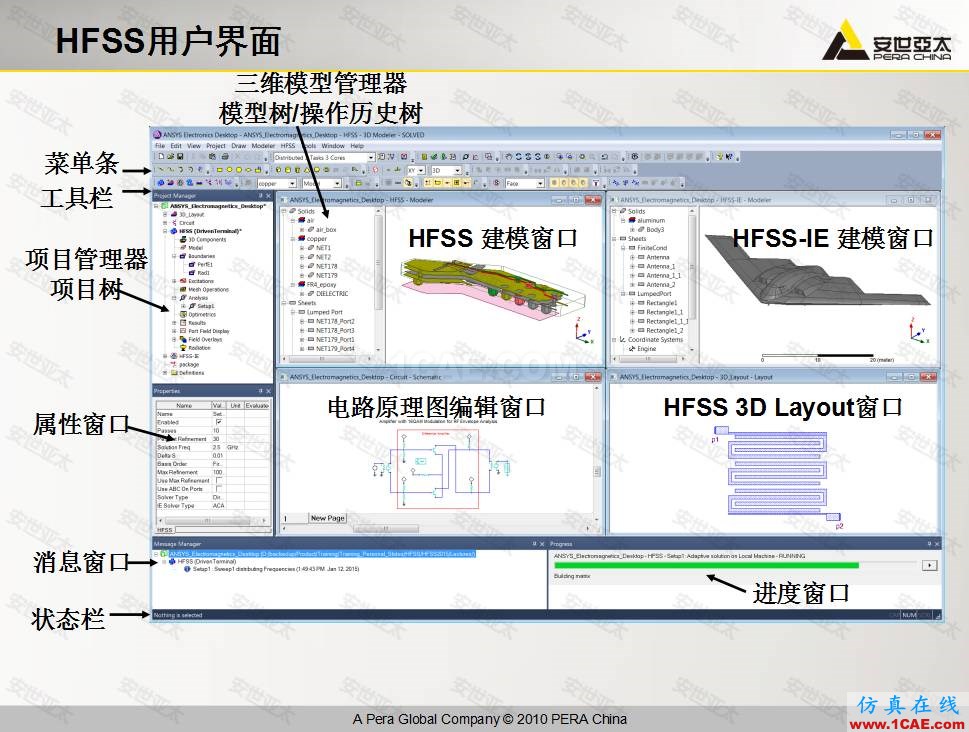Pin the Project Manager panel

pos(261,196)
